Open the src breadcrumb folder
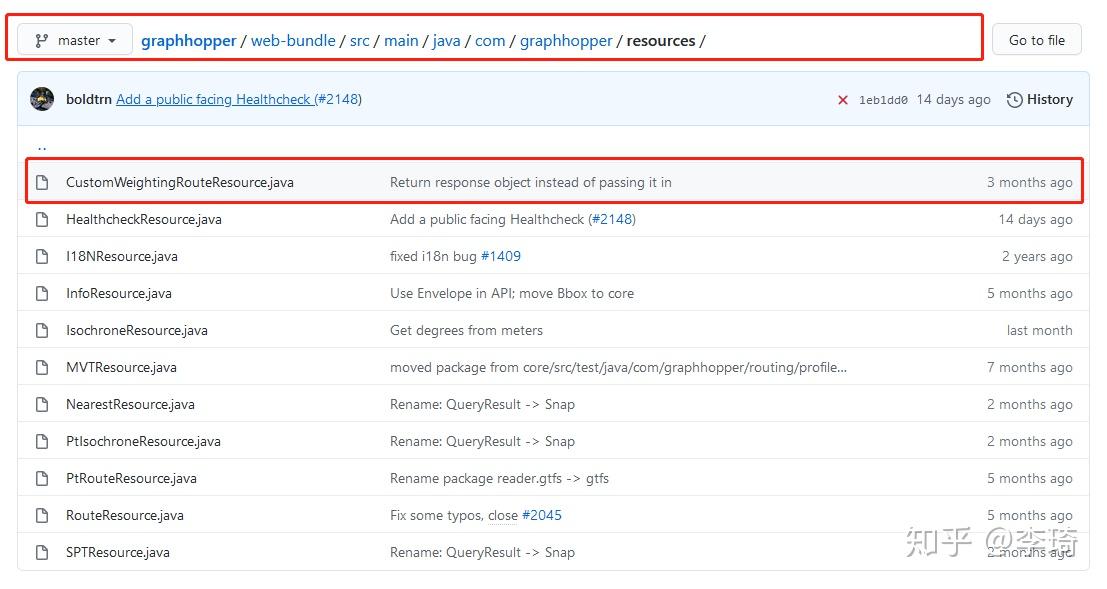Viewport: 1107px width, 589px height. [359, 41]
